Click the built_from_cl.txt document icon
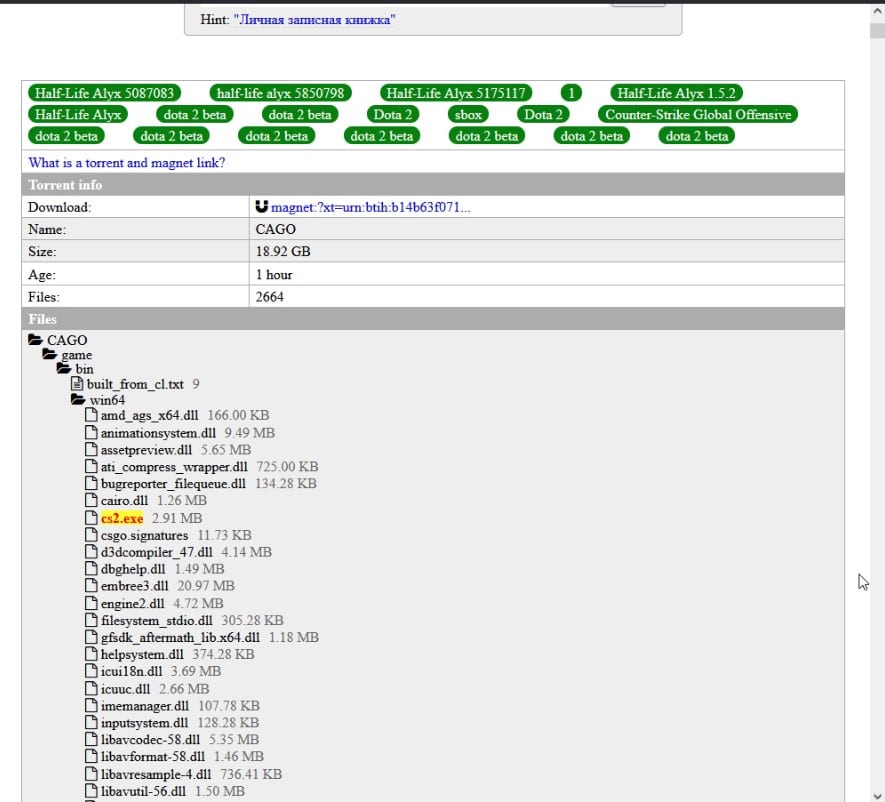The height and width of the screenshot is (802, 885). point(77,384)
